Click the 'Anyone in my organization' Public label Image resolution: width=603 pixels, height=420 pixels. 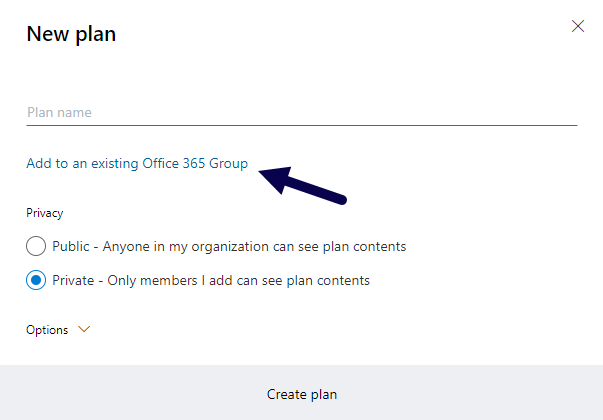pos(229,246)
